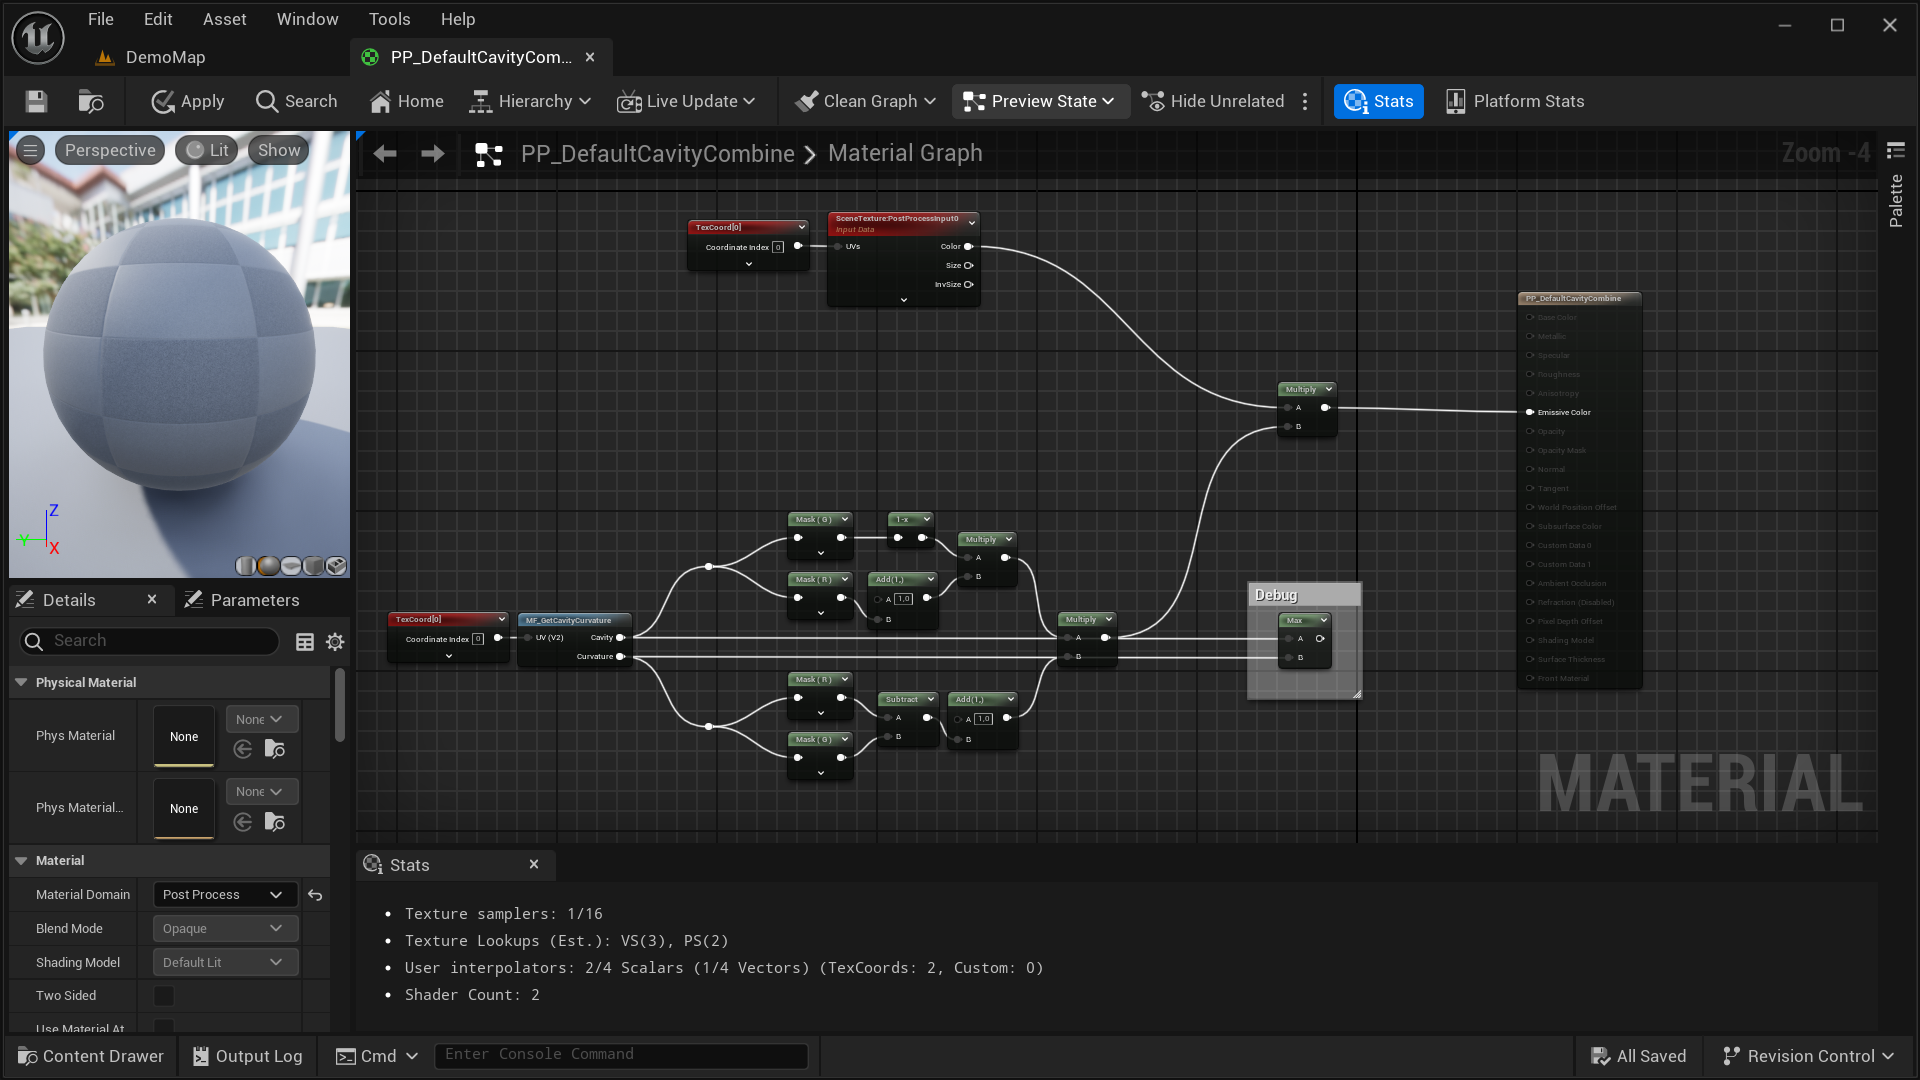This screenshot has width=1920, height=1080.
Task: Close the Stats panel tab
Action: [534, 864]
